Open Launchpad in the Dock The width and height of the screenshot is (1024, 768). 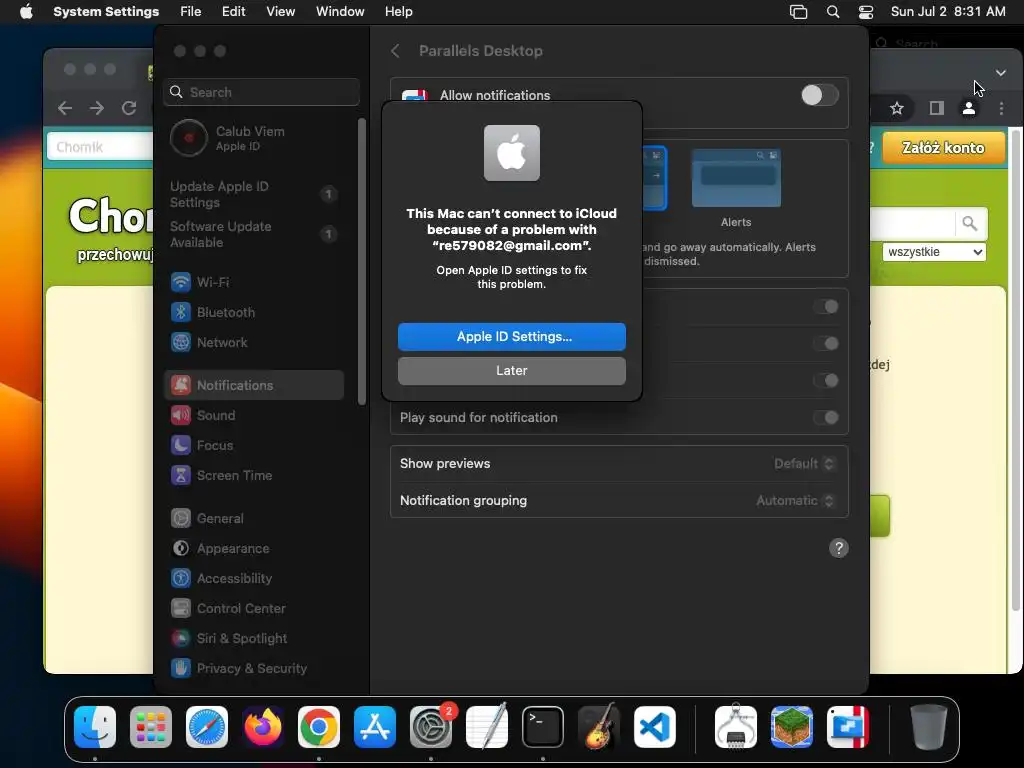151,727
